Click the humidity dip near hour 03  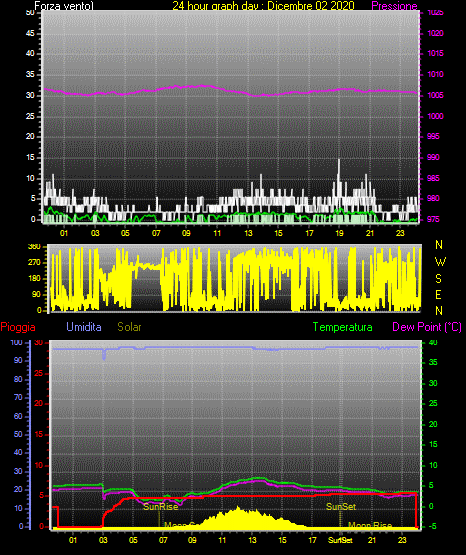click(x=104, y=355)
